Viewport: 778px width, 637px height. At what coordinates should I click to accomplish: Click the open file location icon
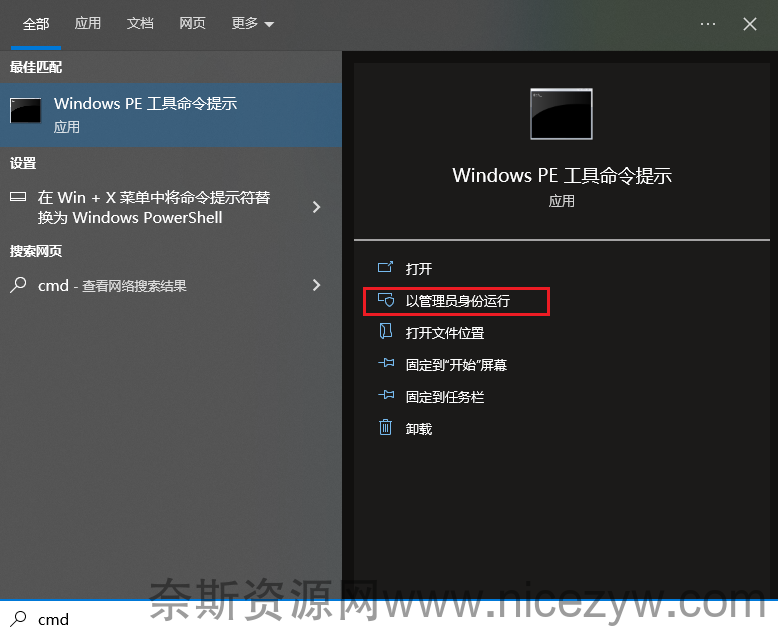(385, 331)
